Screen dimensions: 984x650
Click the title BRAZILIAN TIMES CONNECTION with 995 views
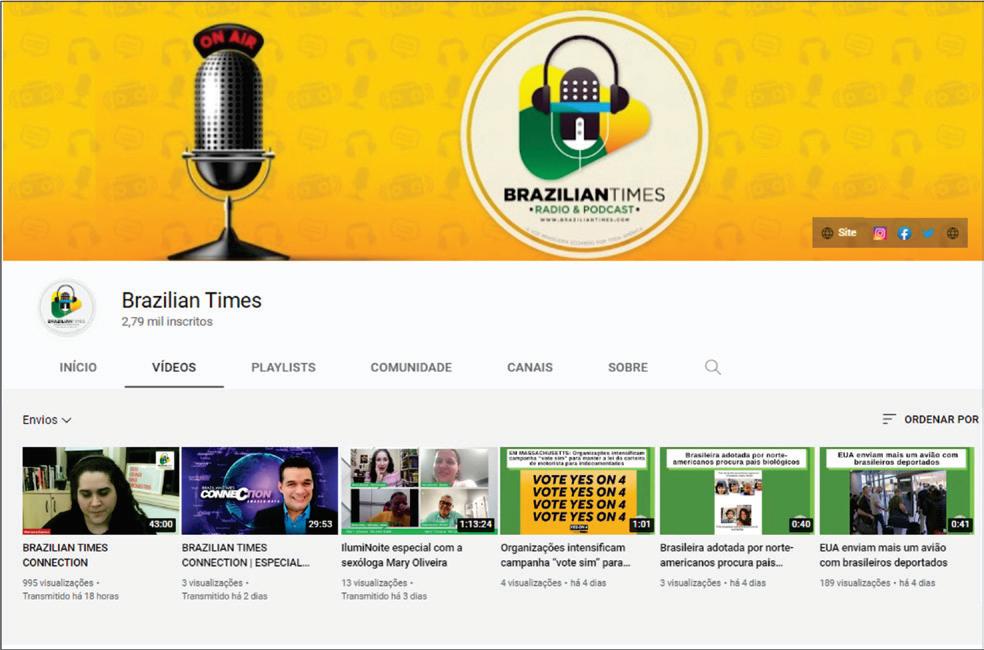pyautogui.click(x=65, y=555)
